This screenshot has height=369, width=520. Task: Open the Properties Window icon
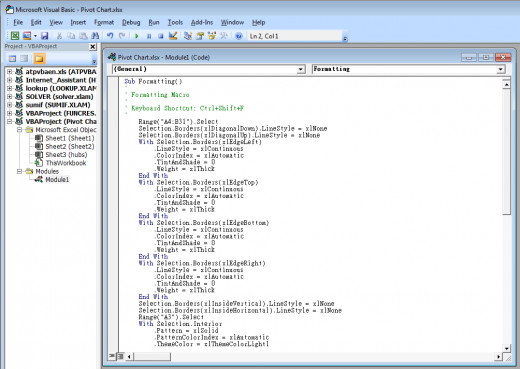pyautogui.click(x=200, y=36)
